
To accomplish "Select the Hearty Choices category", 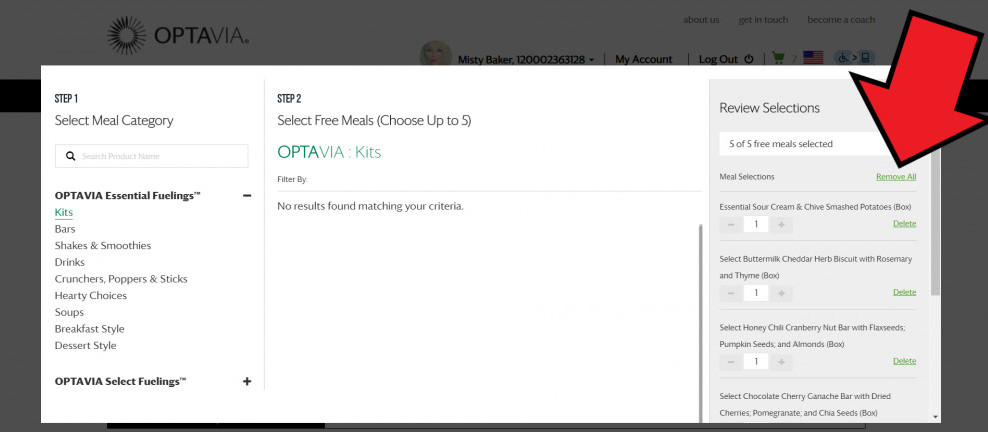I will coord(91,295).
